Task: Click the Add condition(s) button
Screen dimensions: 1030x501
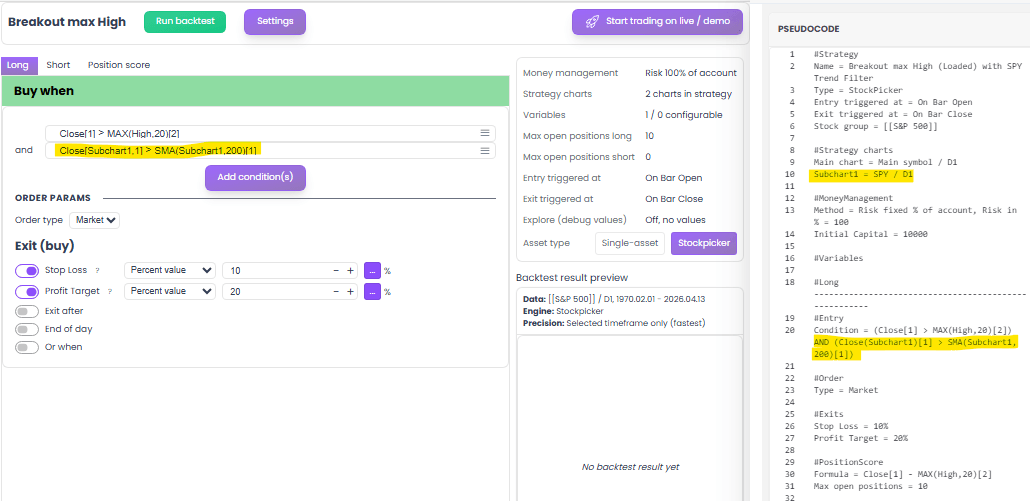Action: pyautogui.click(x=256, y=177)
